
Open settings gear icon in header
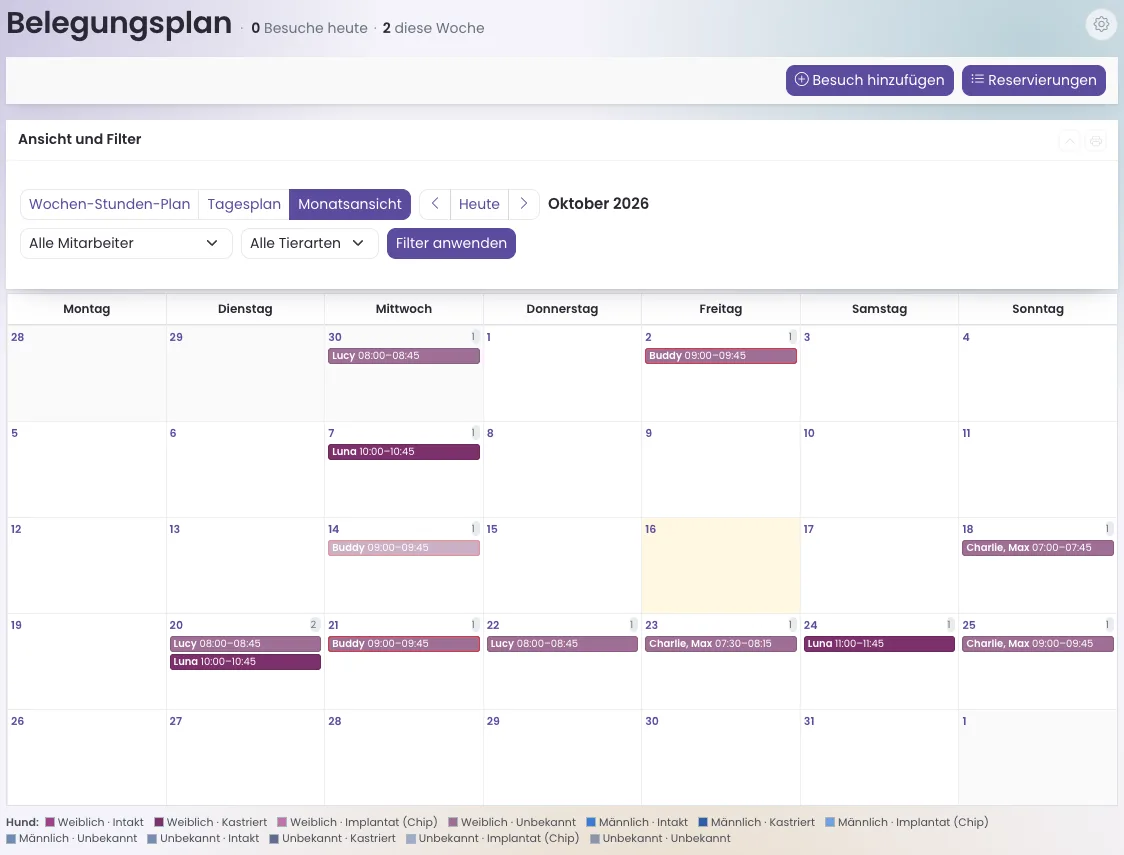pyautogui.click(x=1101, y=24)
